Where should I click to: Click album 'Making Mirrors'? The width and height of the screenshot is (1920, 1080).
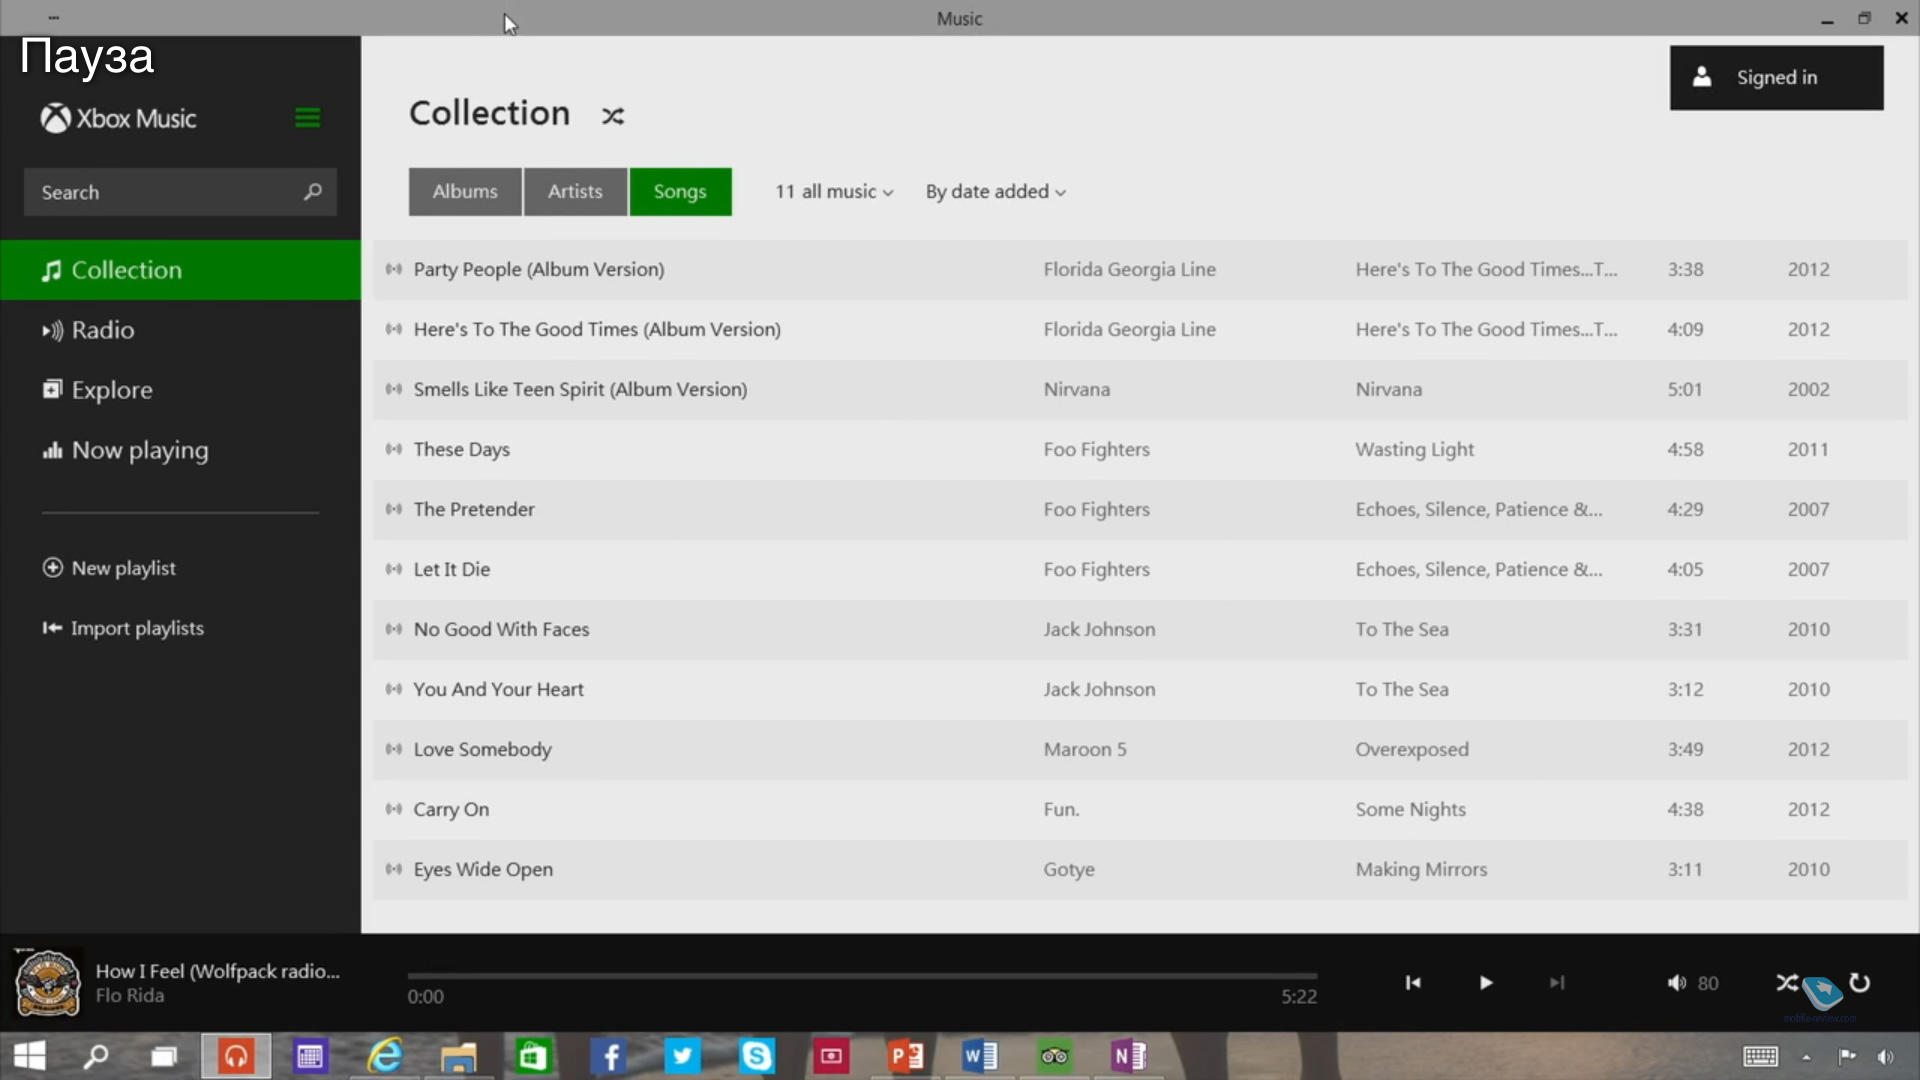click(1421, 869)
